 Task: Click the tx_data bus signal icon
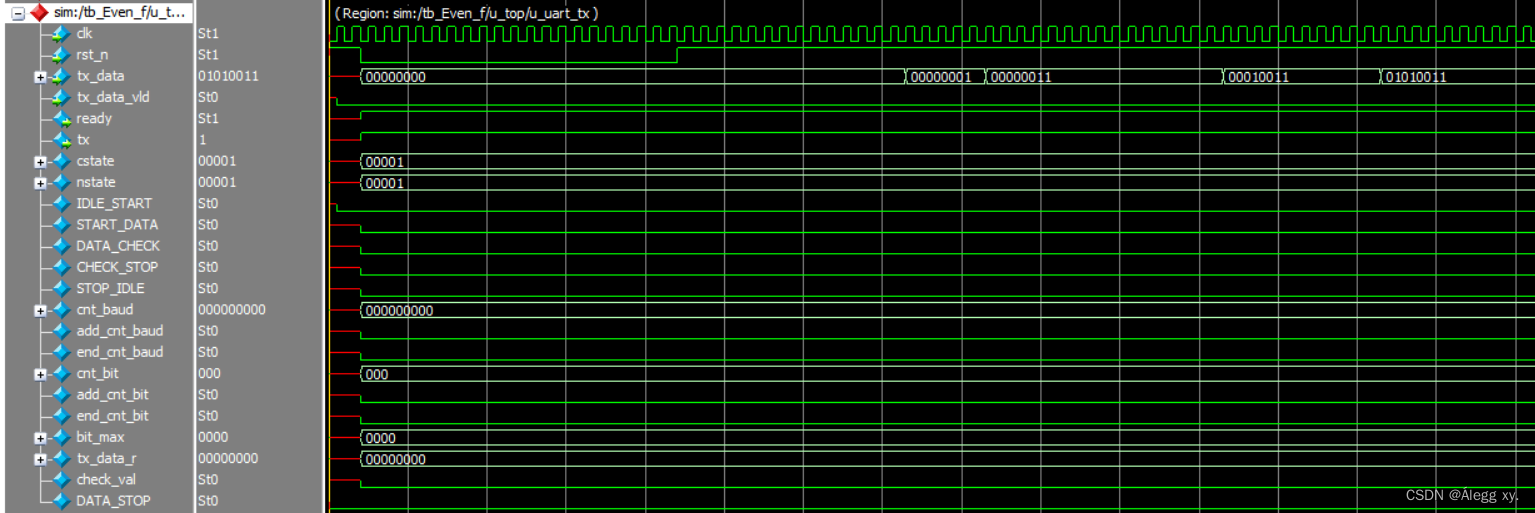pyautogui.click(x=61, y=76)
